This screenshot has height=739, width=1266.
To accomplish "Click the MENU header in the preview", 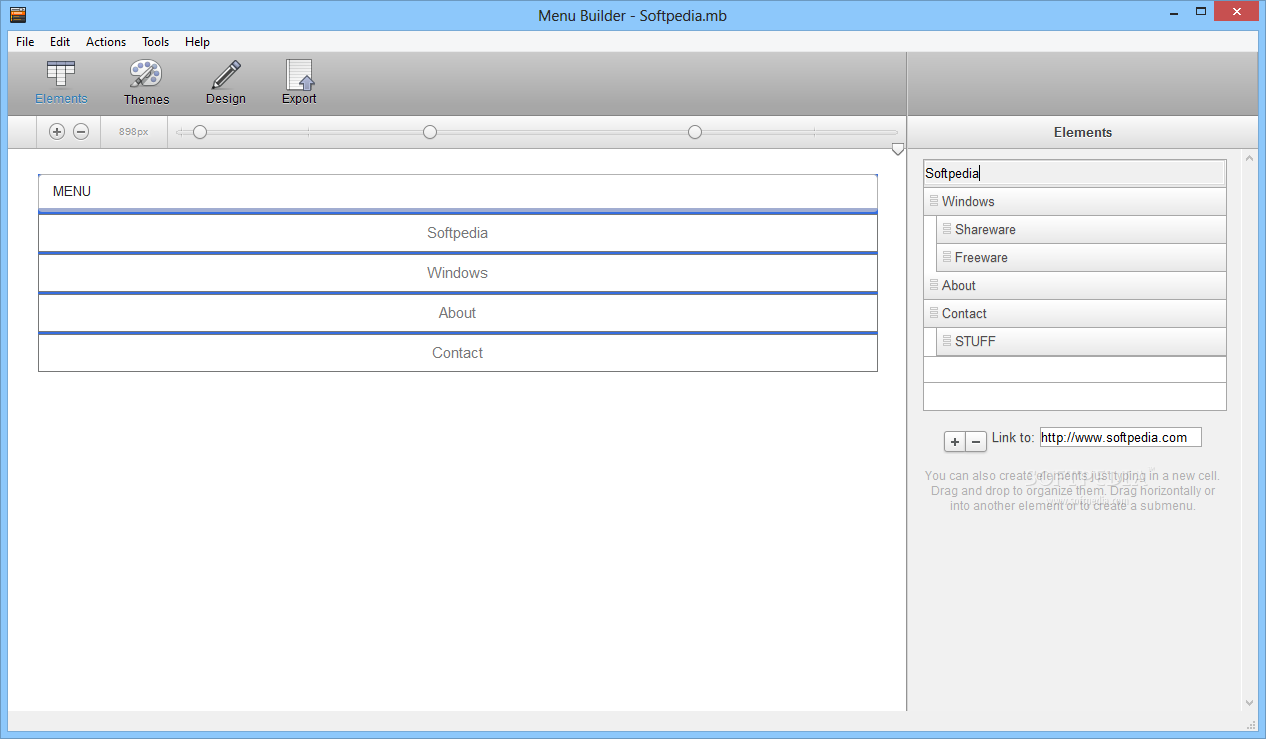I will (x=458, y=191).
